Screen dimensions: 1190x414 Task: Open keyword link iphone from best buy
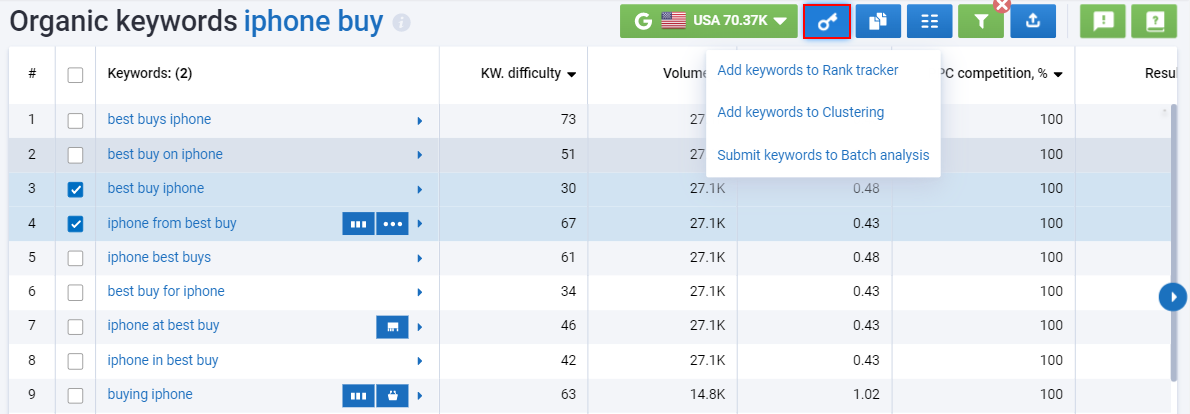point(172,224)
